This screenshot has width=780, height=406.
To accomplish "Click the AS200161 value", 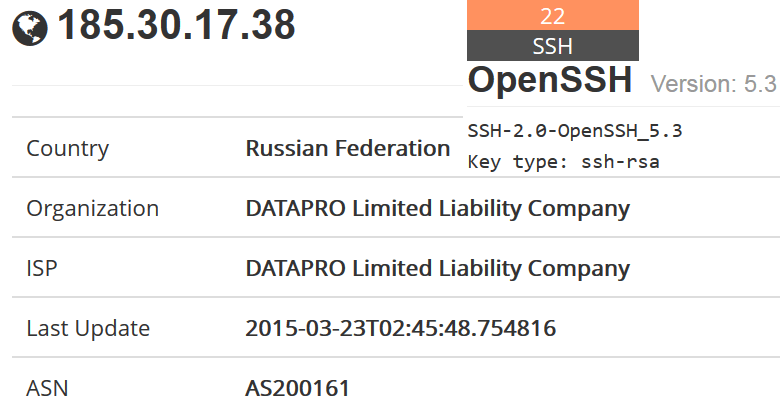I will (298, 388).
